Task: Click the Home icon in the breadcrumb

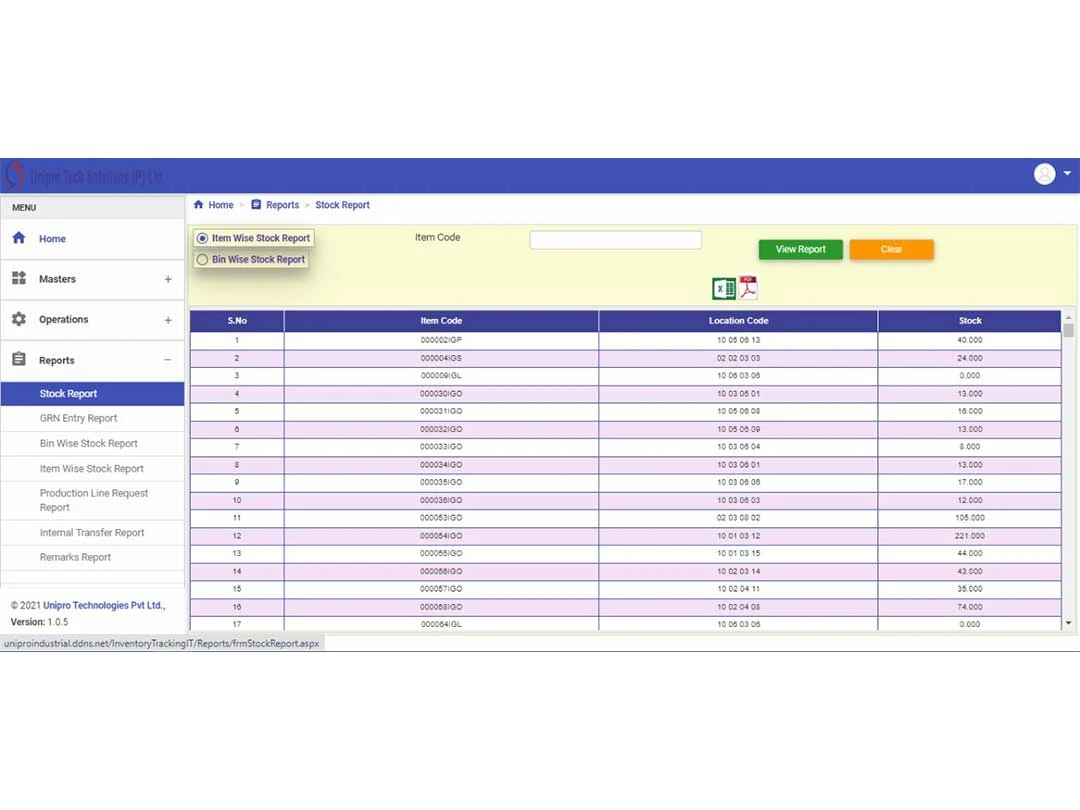Action: pos(198,204)
